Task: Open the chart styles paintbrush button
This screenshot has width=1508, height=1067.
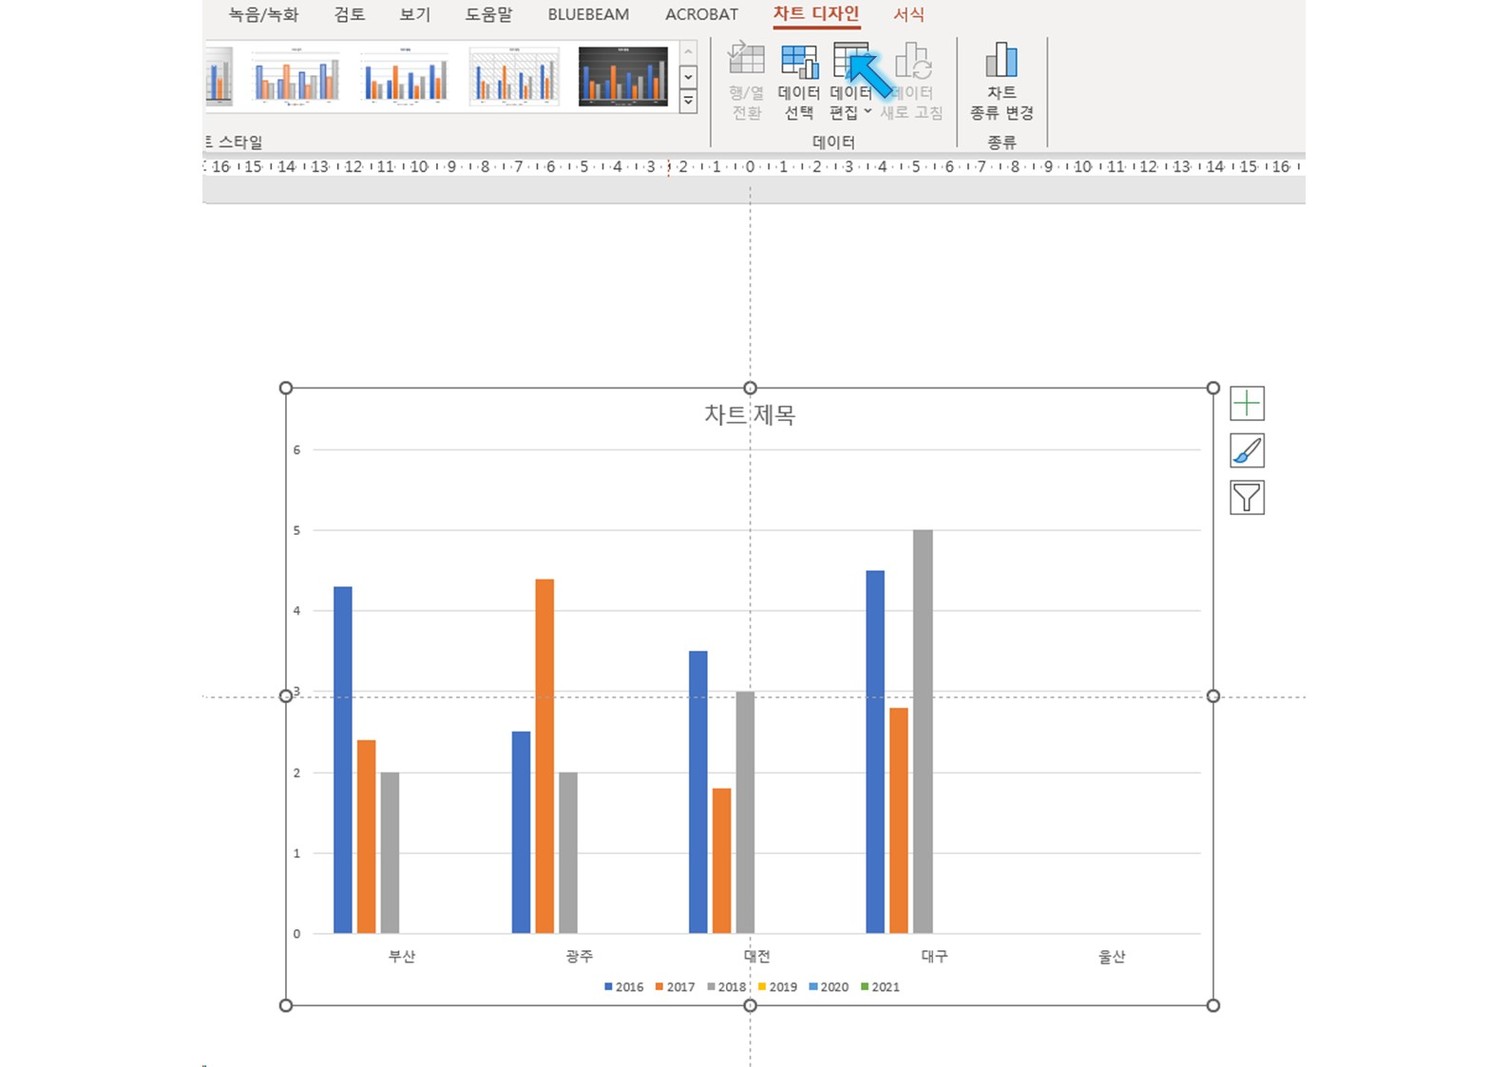Action: coord(1247,451)
